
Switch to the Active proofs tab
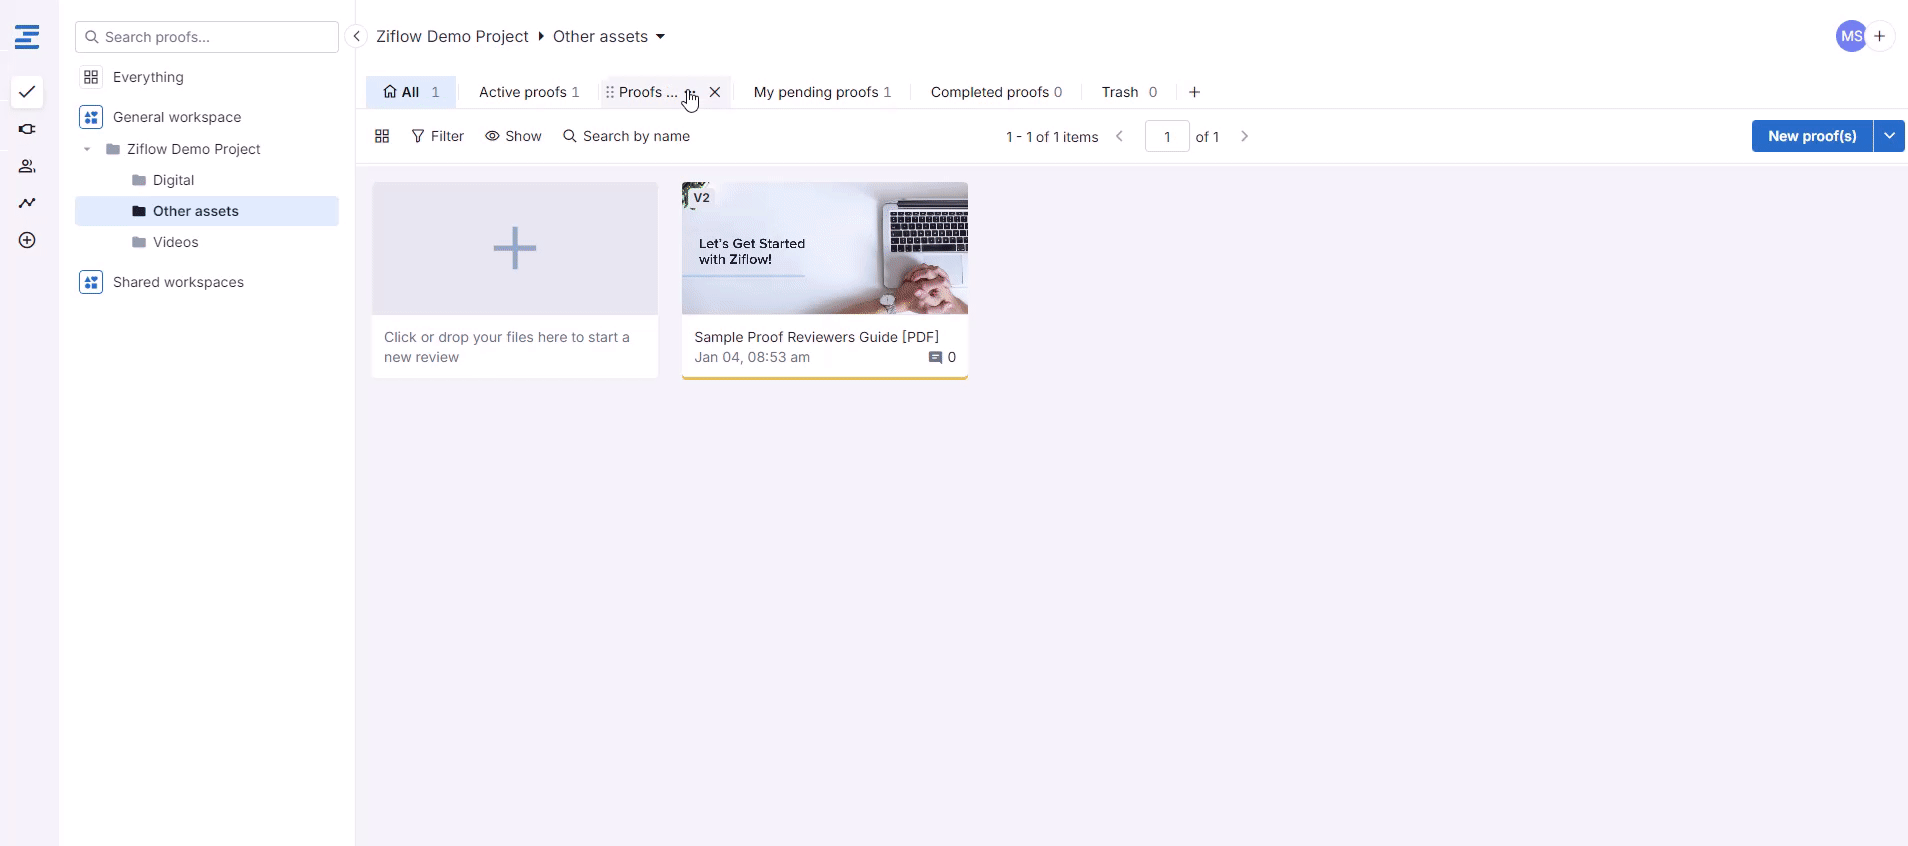tap(528, 92)
